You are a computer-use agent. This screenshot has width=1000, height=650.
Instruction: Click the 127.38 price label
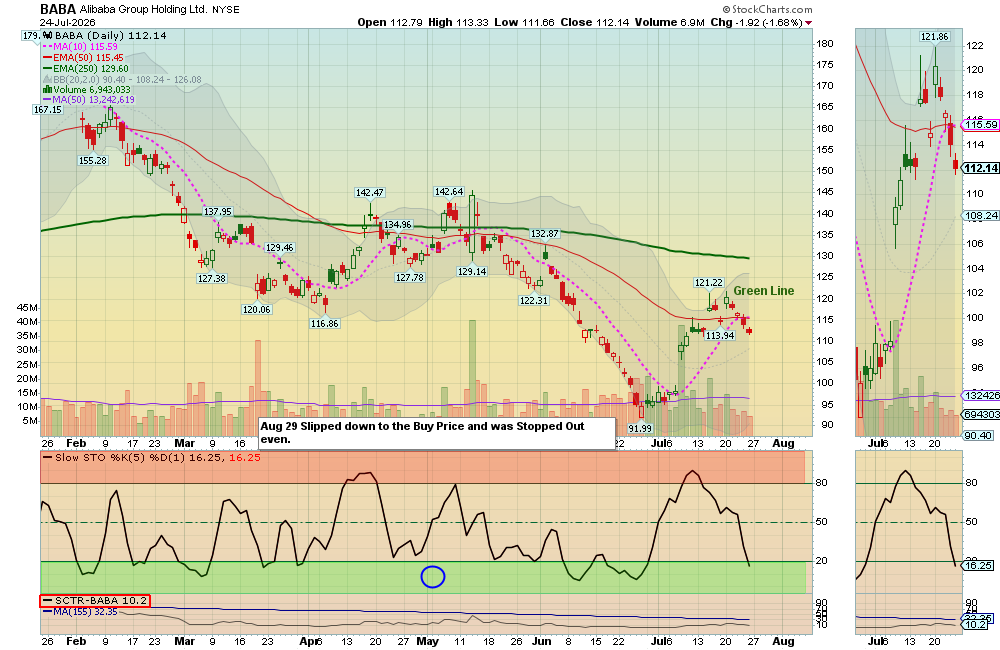click(212, 278)
